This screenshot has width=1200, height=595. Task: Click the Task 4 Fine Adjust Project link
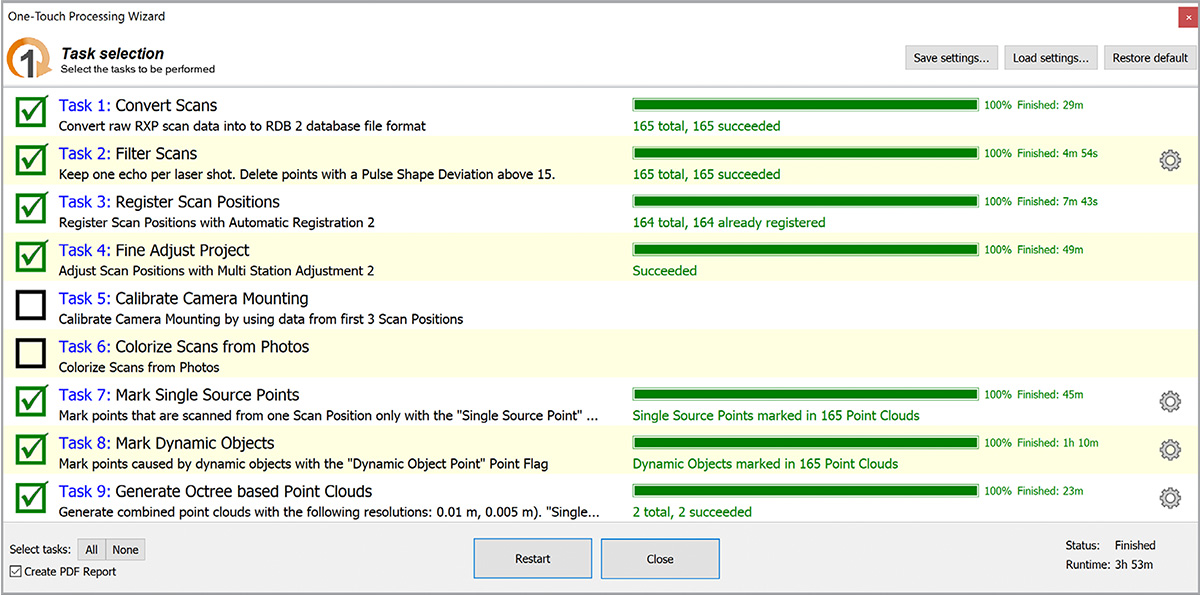click(x=154, y=250)
